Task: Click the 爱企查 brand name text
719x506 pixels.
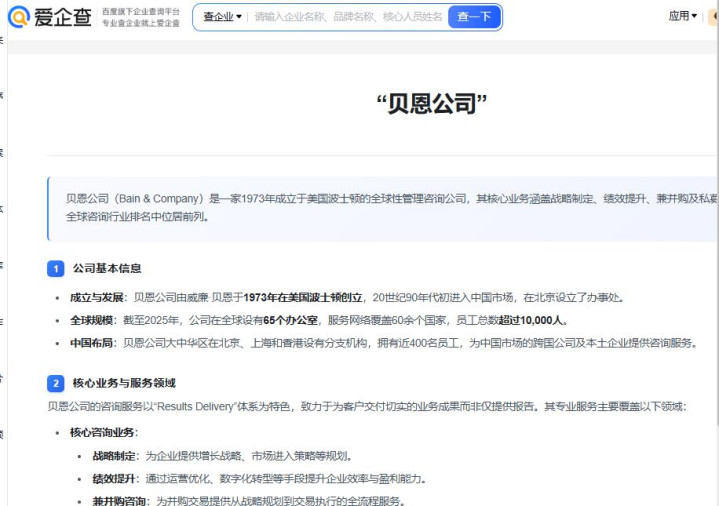Action: (x=63, y=17)
